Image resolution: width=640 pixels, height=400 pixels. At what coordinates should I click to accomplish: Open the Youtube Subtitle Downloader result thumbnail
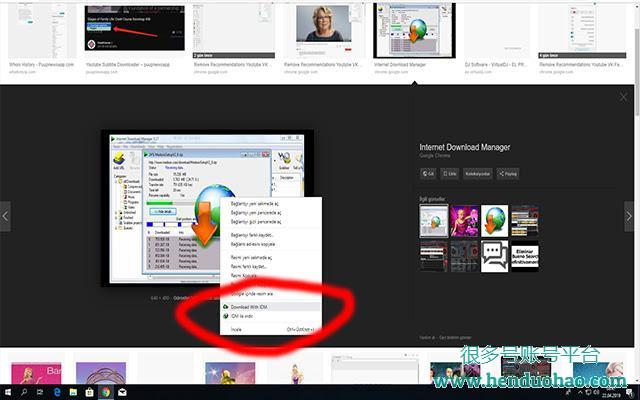tap(134, 28)
